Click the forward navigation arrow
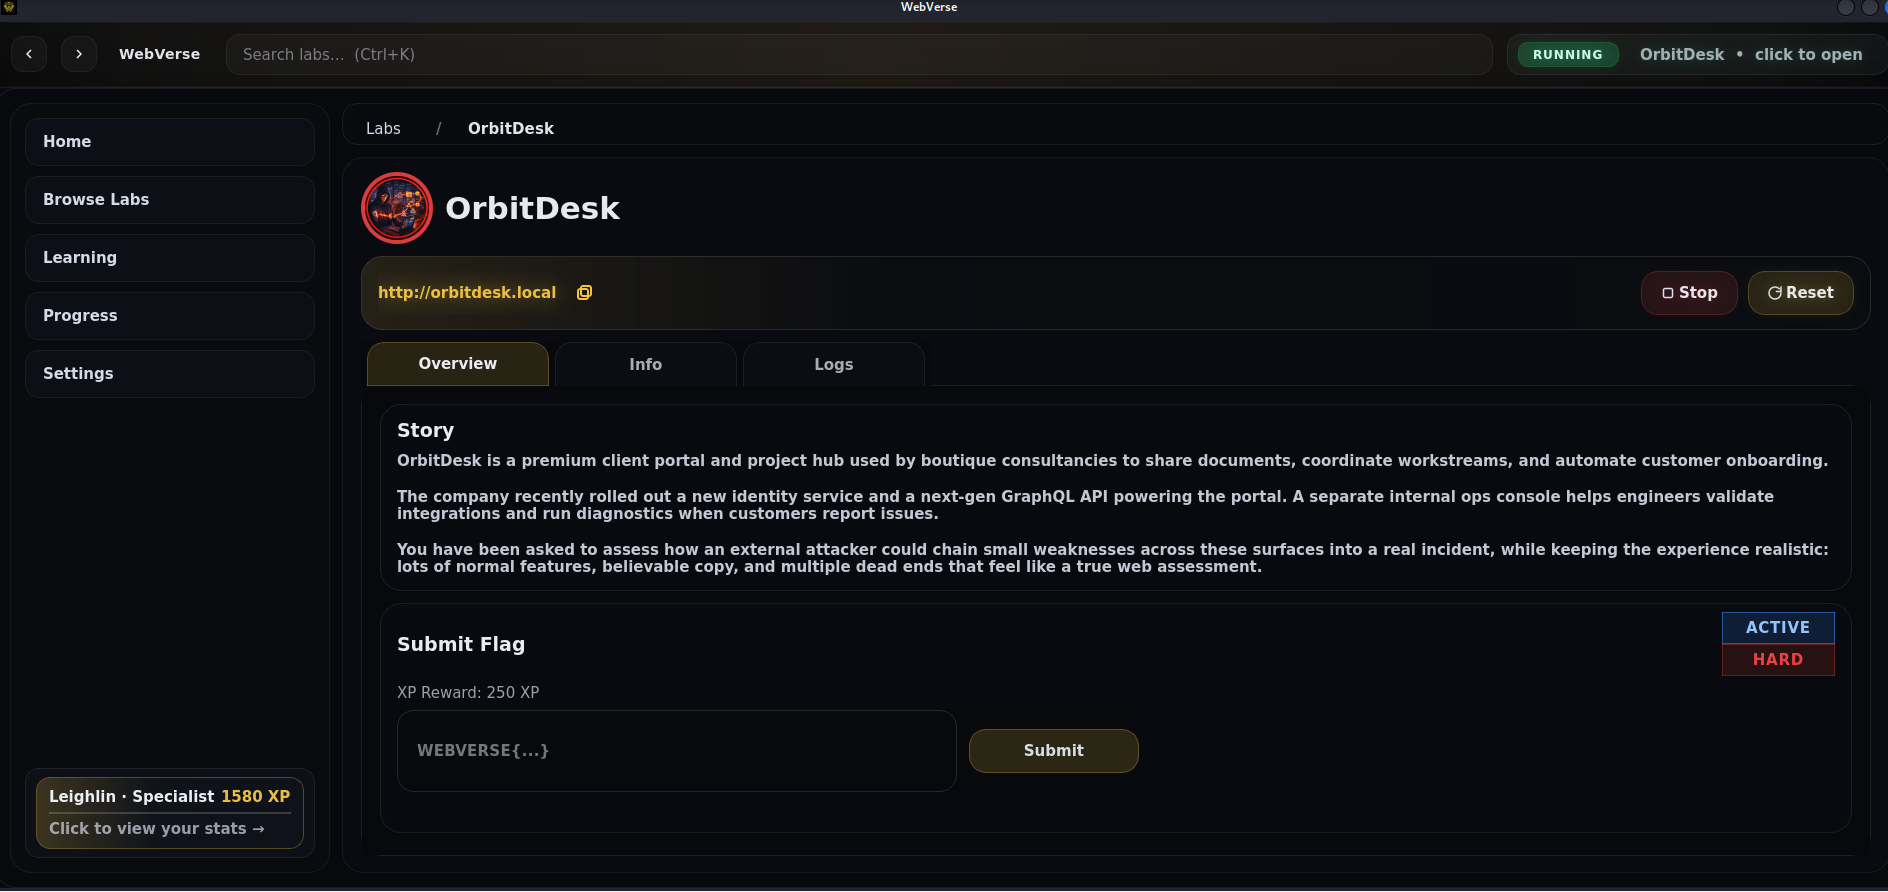 [x=79, y=54]
